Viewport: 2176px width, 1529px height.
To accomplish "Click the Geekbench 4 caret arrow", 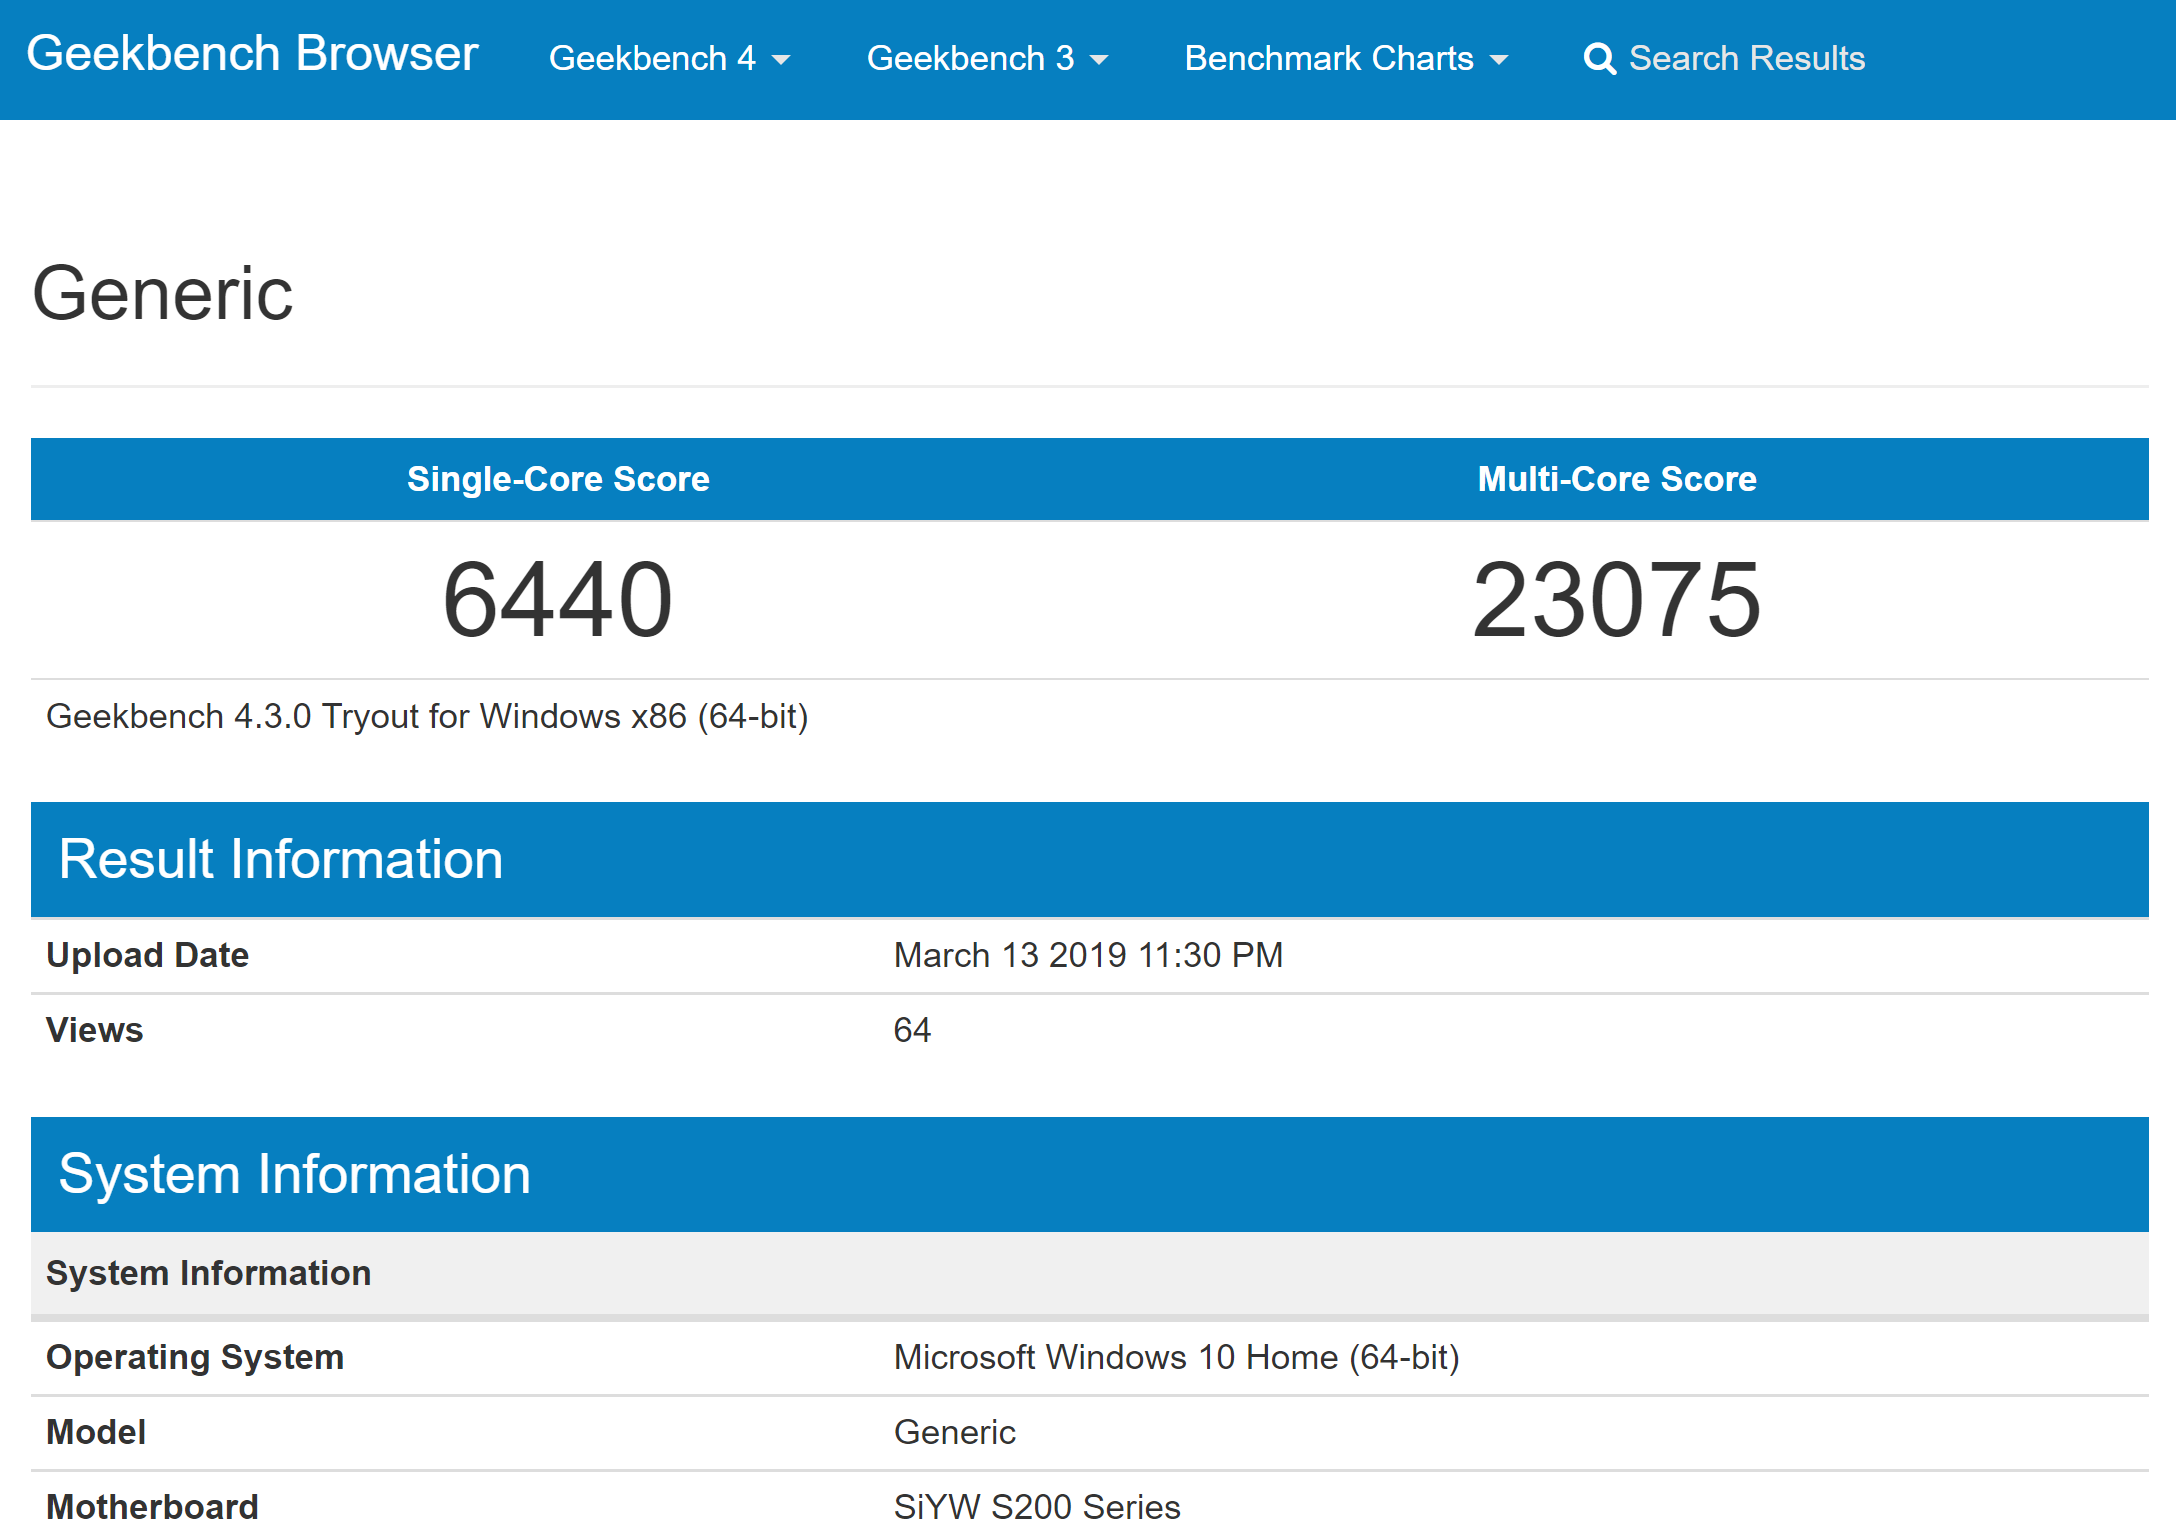I will [781, 61].
